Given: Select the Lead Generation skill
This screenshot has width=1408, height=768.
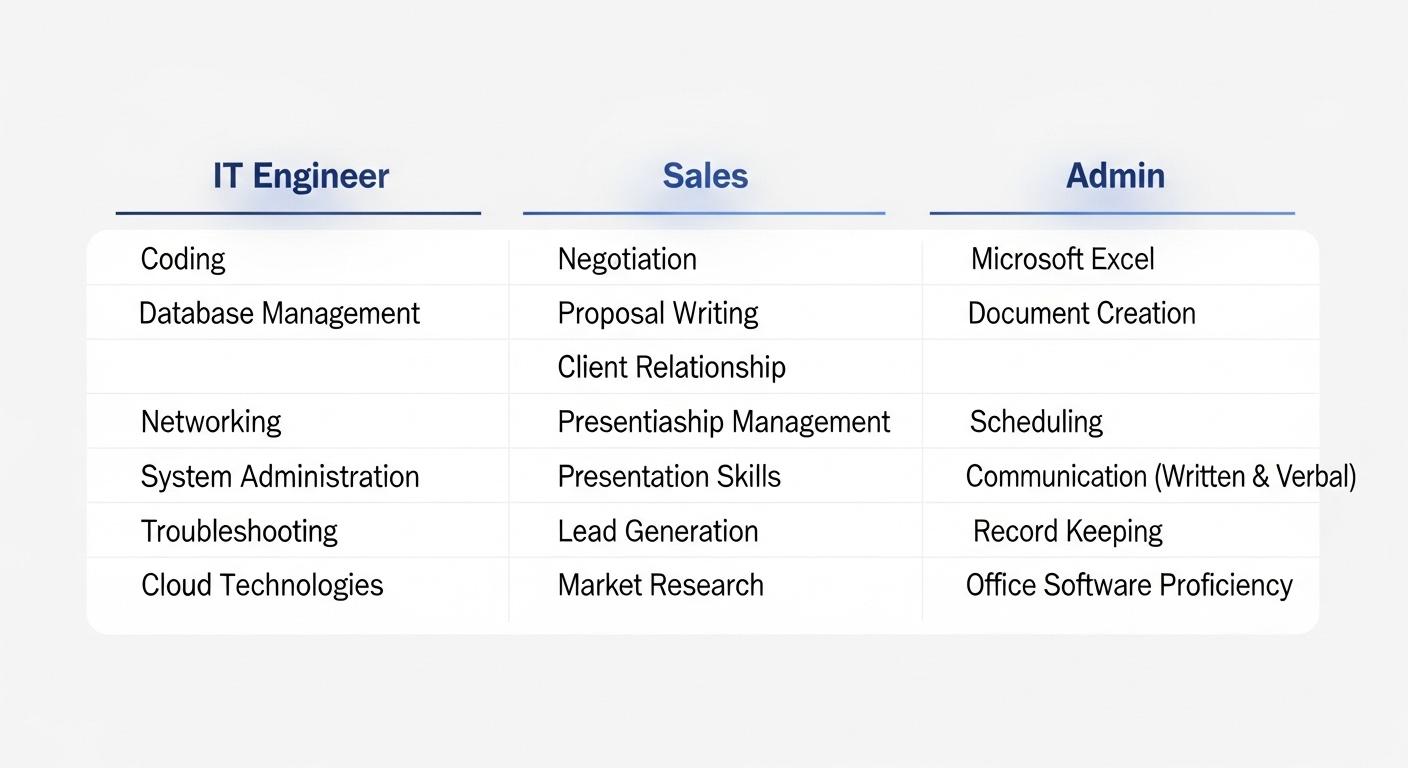Looking at the screenshot, I should pyautogui.click(x=658, y=531).
